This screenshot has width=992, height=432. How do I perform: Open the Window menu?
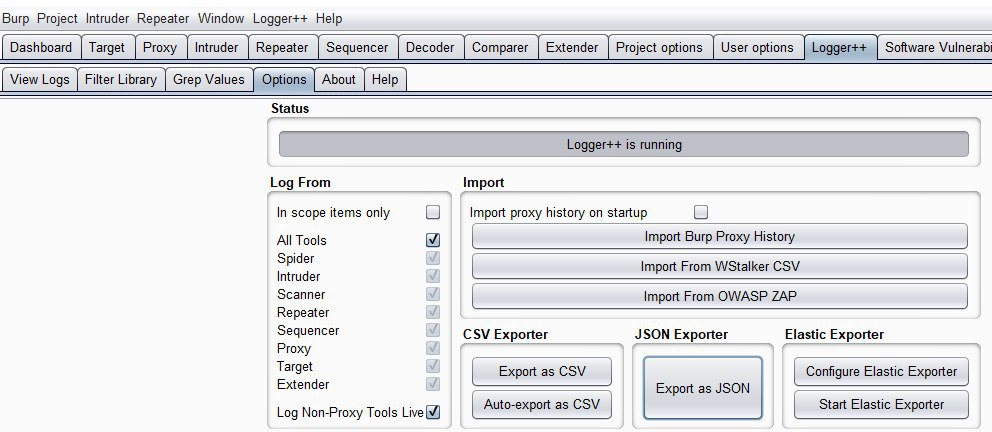221,18
